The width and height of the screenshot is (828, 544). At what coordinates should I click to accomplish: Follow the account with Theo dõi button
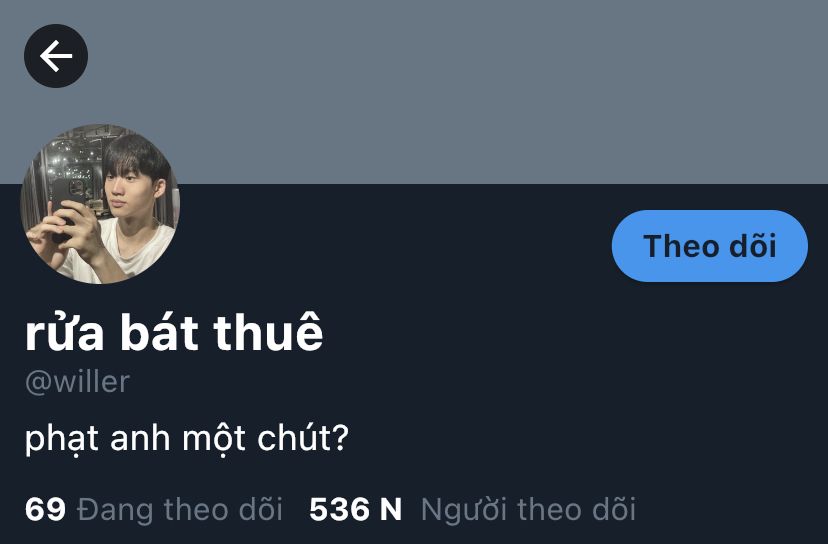710,246
